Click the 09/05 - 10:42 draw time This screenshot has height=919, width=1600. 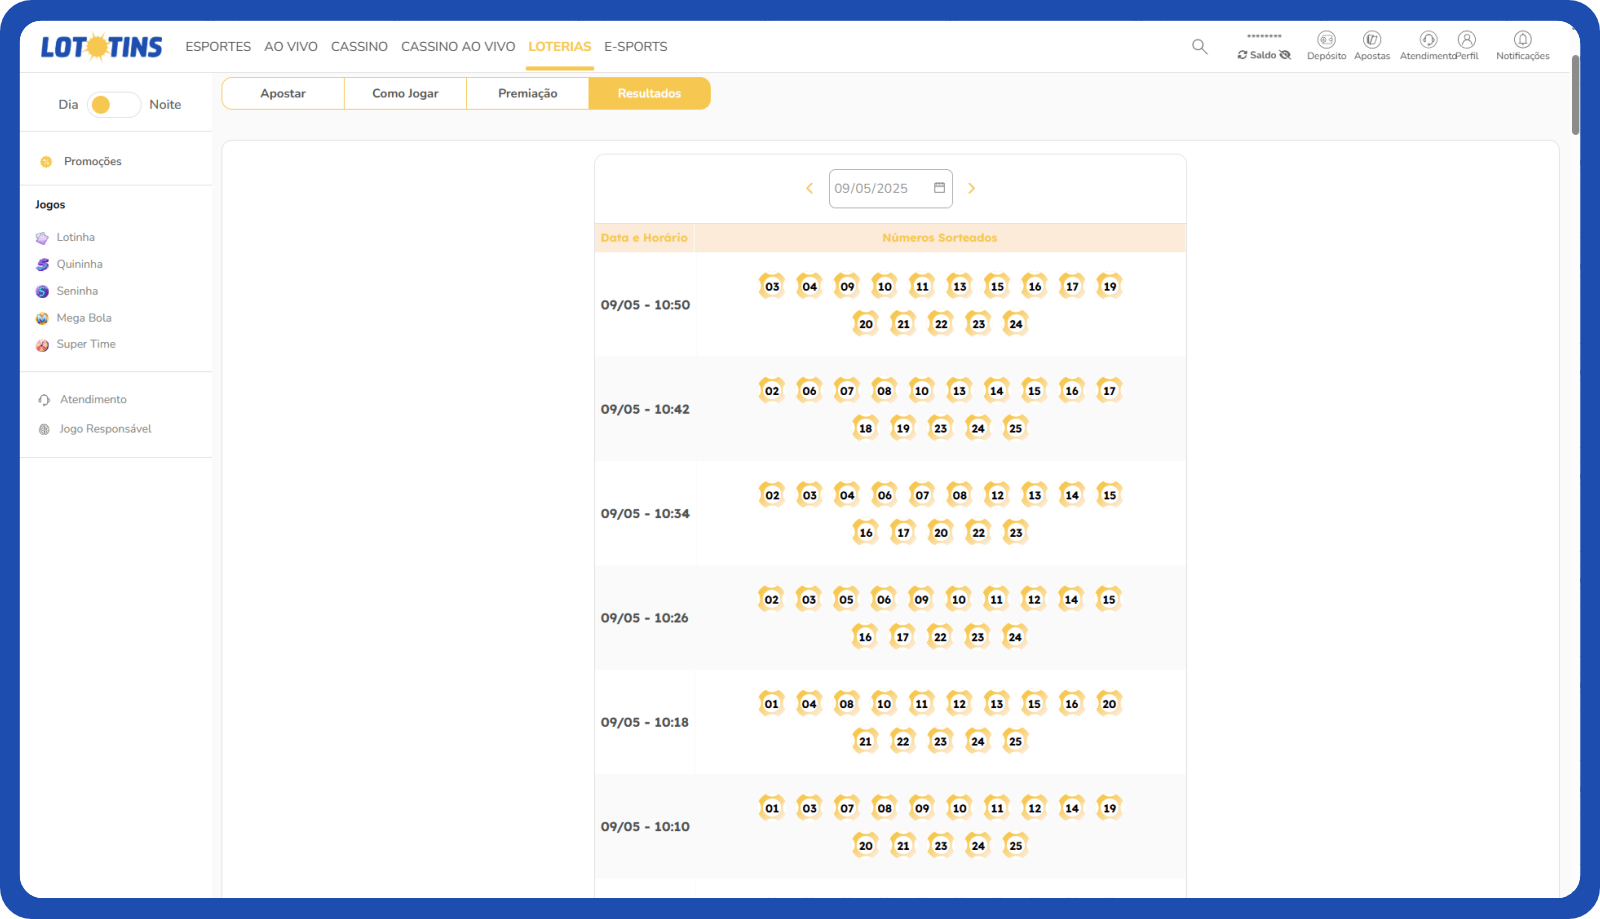[645, 410]
